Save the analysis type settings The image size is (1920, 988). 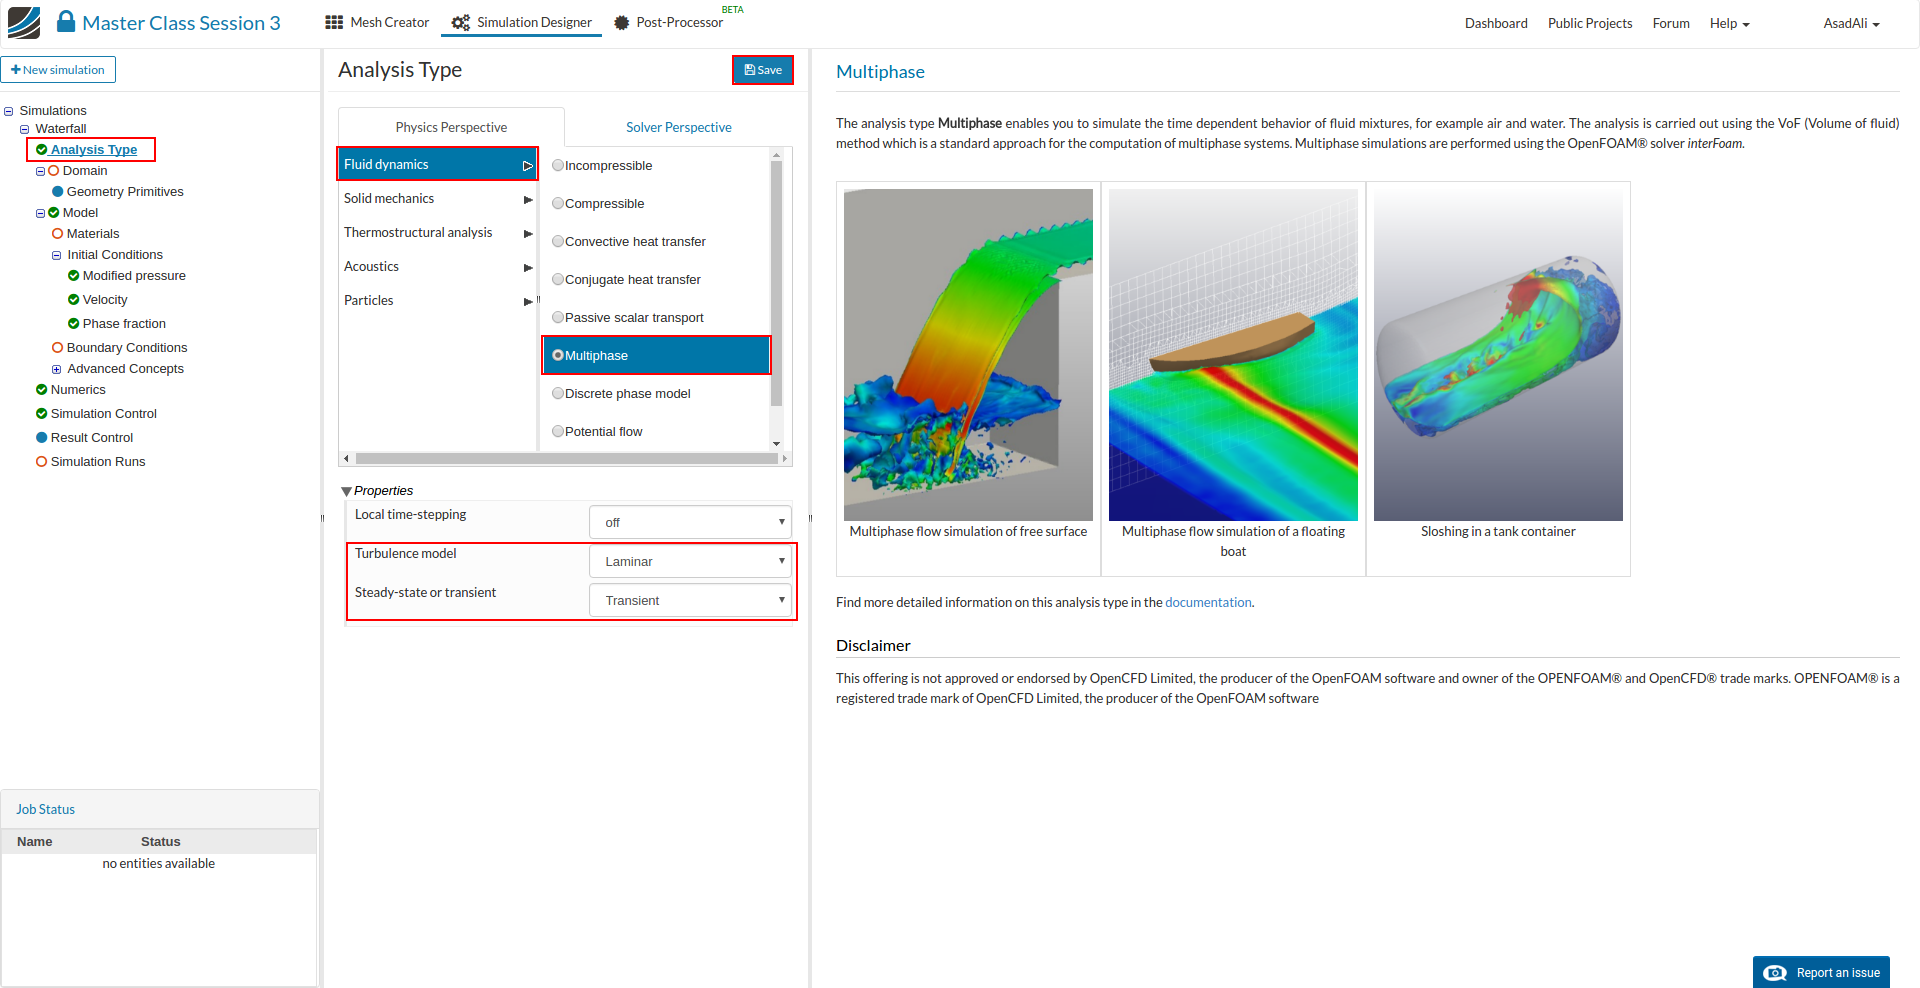pyautogui.click(x=763, y=70)
